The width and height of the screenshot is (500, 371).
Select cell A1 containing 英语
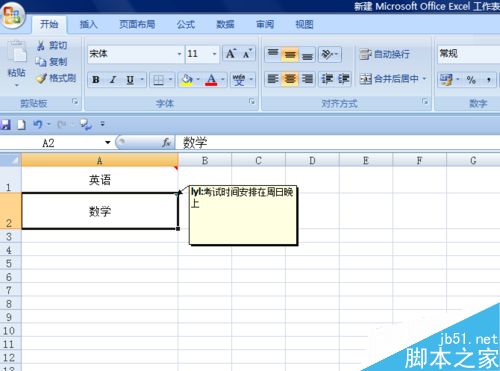click(100, 180)
